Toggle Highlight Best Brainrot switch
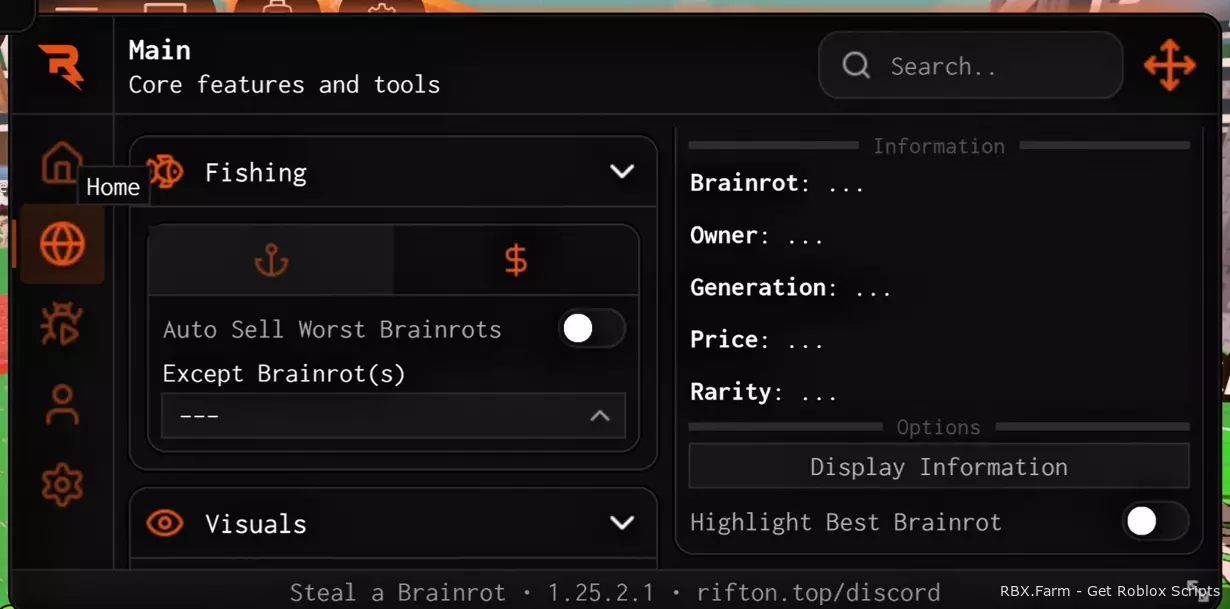1230x609 pixels. tap(1155, 521)
